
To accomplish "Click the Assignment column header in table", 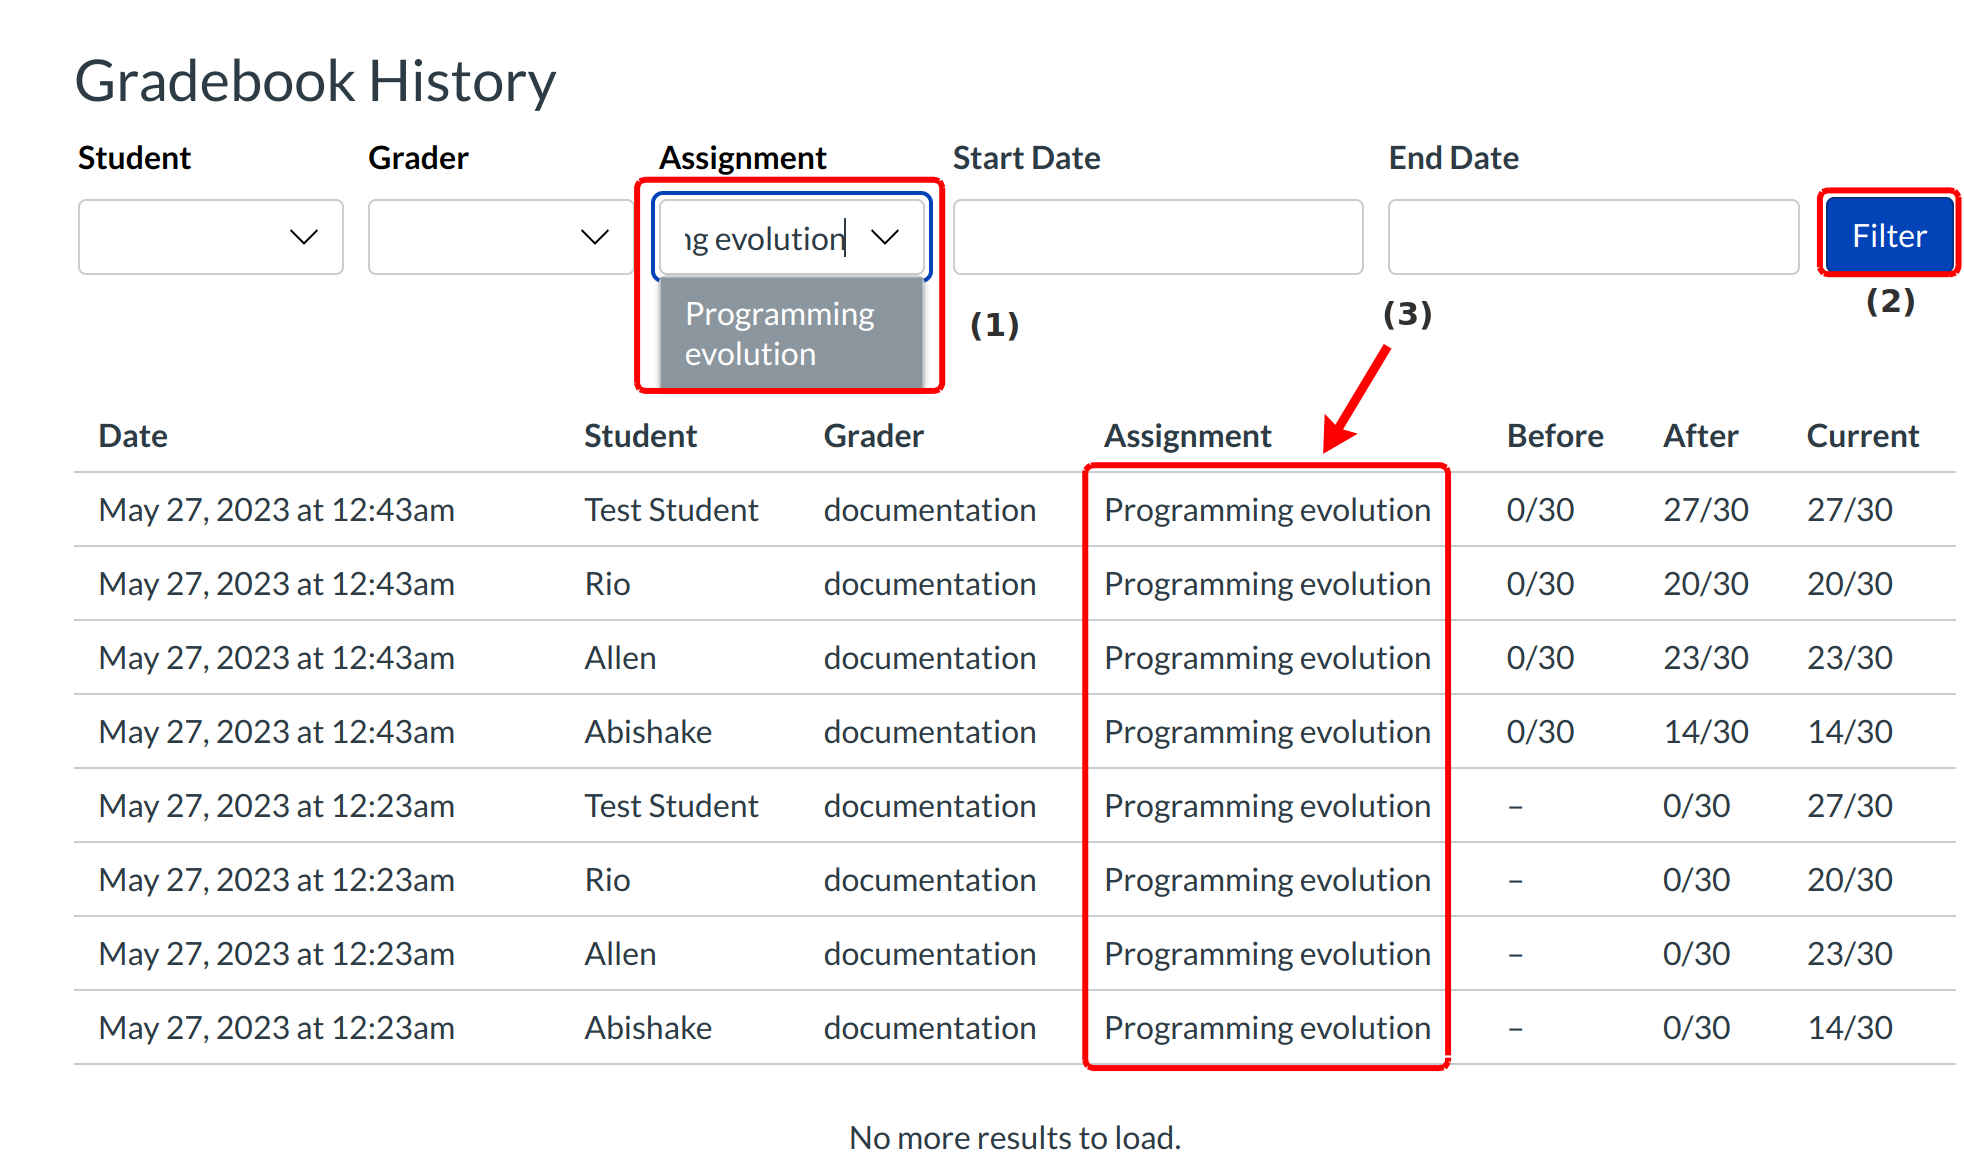I will pyautogui.click(x=1187, y=436).
